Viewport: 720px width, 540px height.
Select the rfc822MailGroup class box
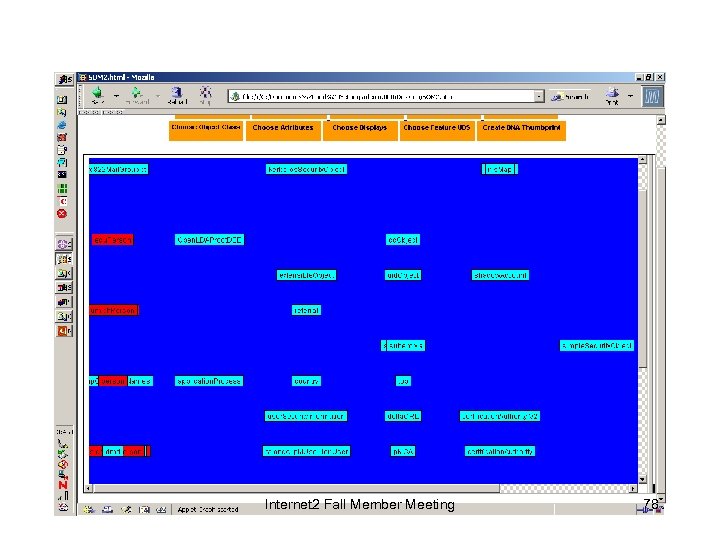[x=118, y=169]
